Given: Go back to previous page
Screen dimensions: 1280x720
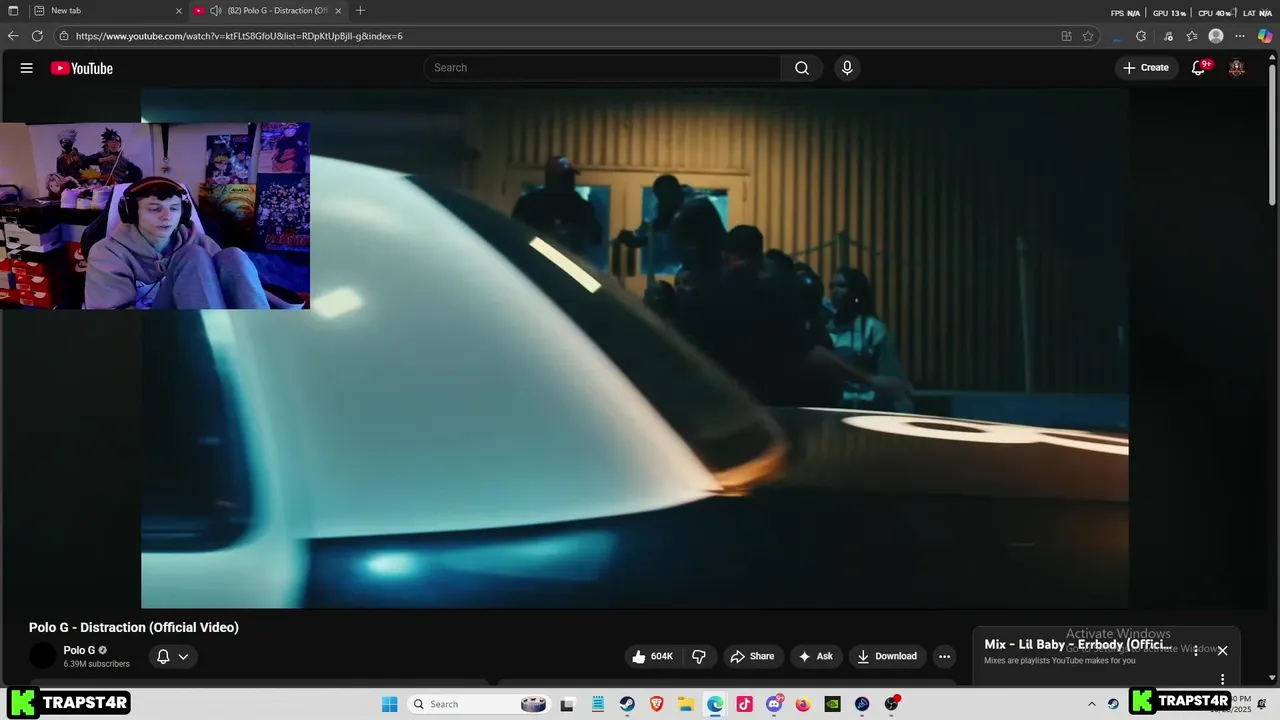Looking at the screenshot, I should [x=13, y=36].
